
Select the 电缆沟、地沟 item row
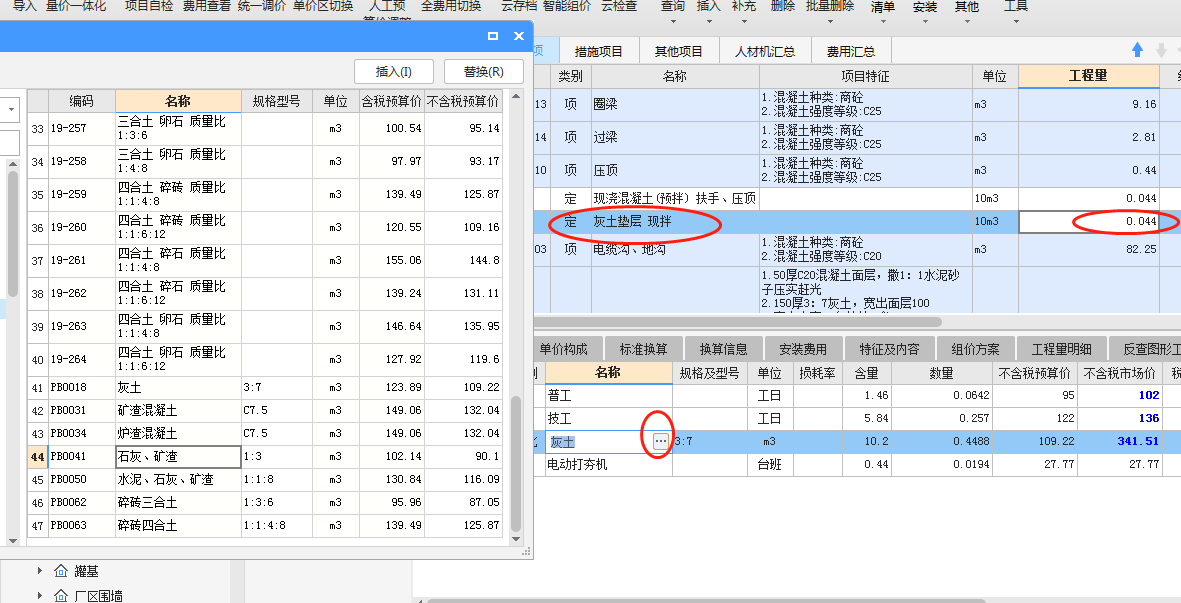[857, 249]
